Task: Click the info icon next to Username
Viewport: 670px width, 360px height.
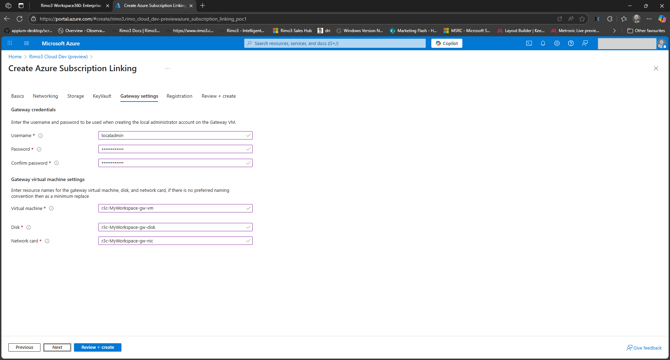Action: click(x=41, y=136)
